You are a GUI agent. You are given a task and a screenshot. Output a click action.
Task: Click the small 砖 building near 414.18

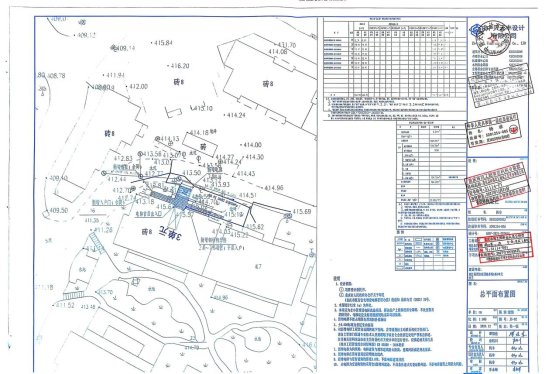pos(201,145)
